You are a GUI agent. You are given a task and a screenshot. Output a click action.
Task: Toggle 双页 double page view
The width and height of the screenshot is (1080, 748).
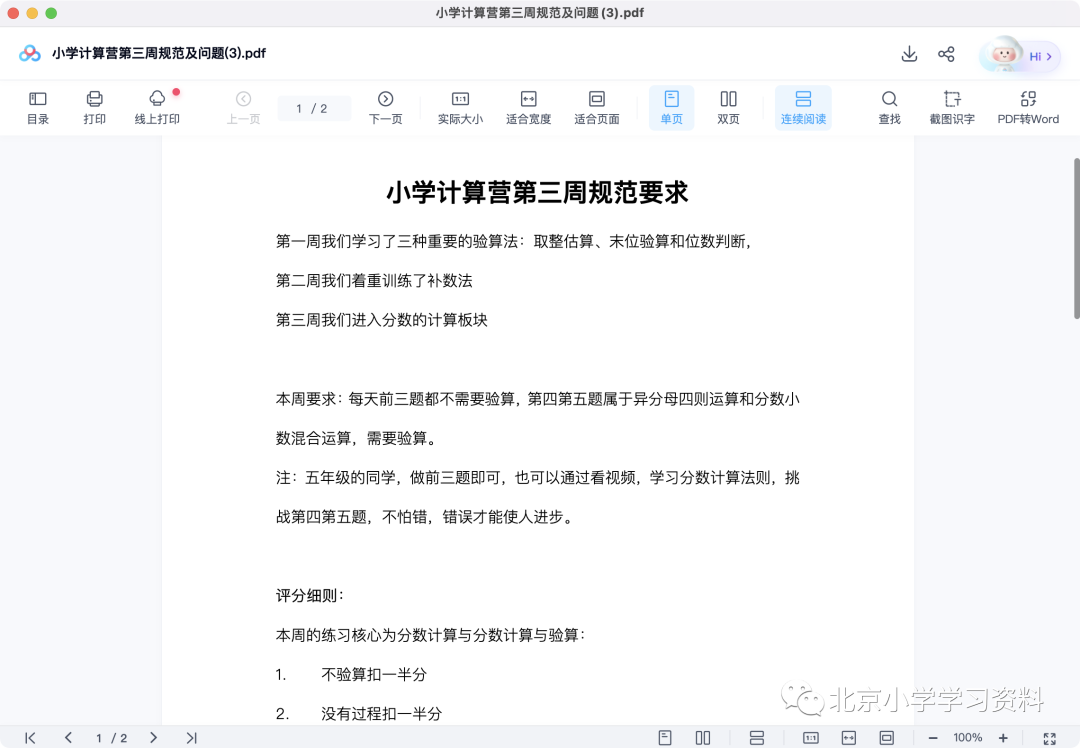click(x=728, y=108)
